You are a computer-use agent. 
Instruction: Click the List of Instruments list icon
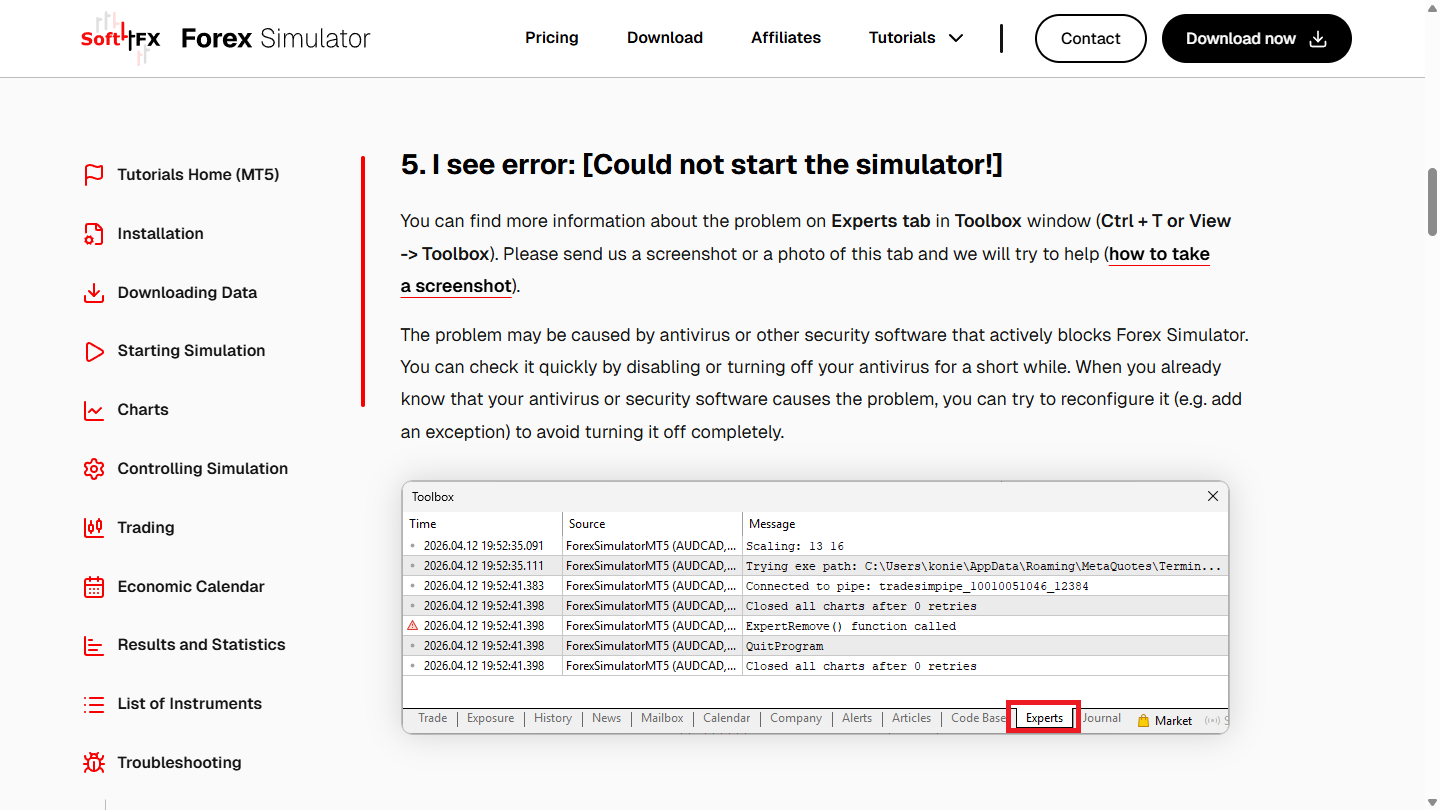point(94,704)
